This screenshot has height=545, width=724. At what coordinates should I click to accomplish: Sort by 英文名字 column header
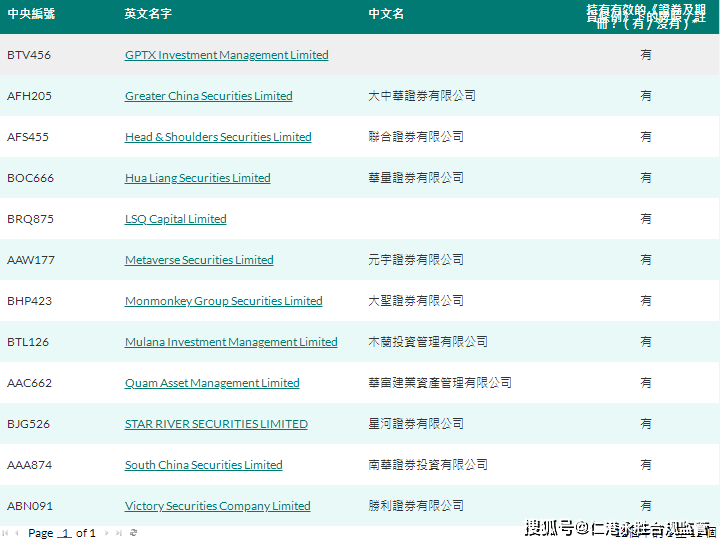click(148, 14)
